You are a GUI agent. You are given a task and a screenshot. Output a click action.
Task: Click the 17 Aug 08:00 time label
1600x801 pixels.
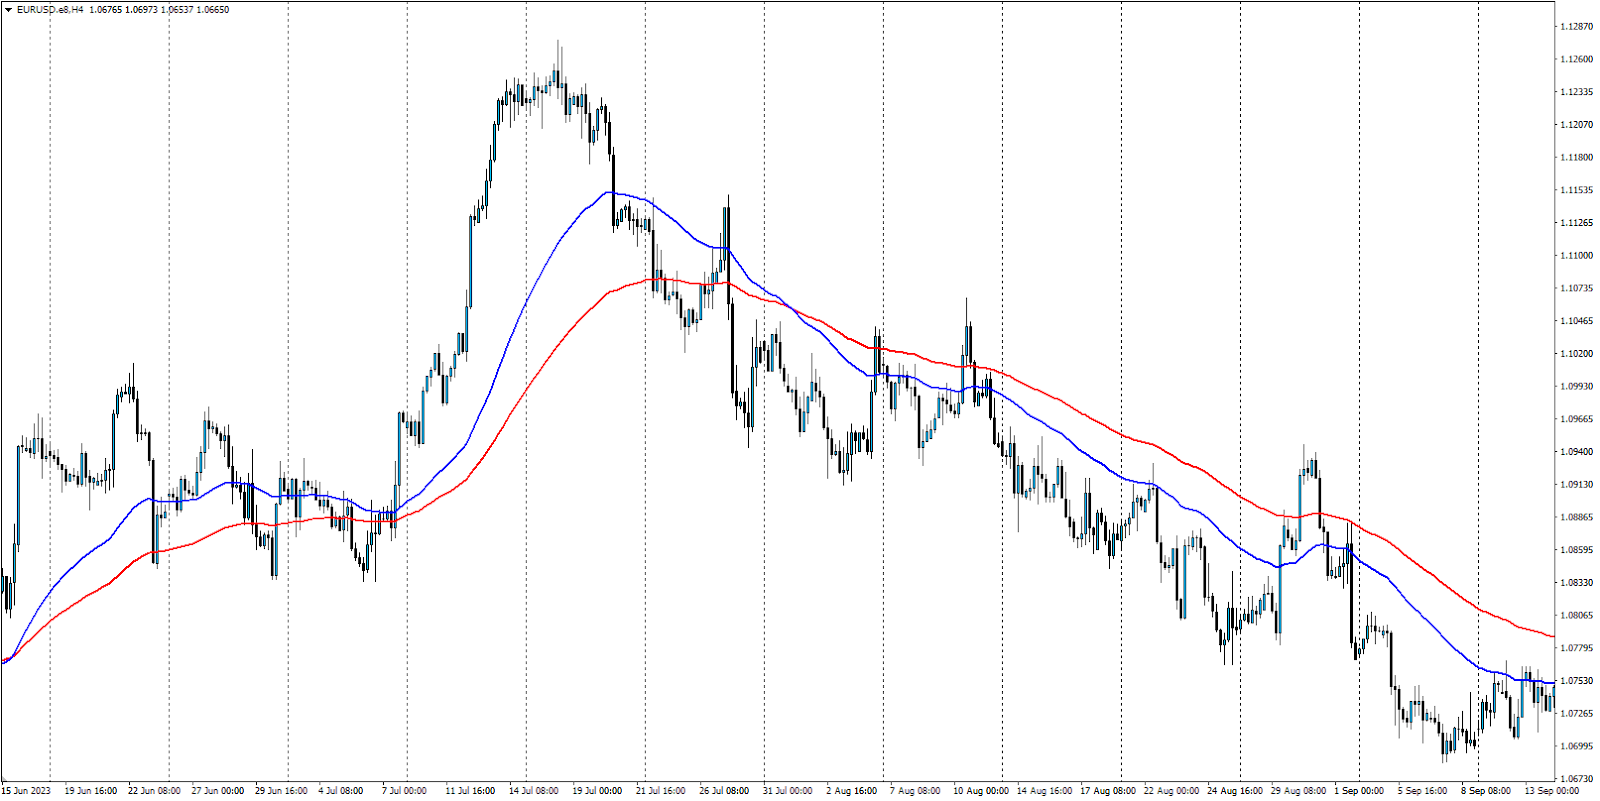1108,791
